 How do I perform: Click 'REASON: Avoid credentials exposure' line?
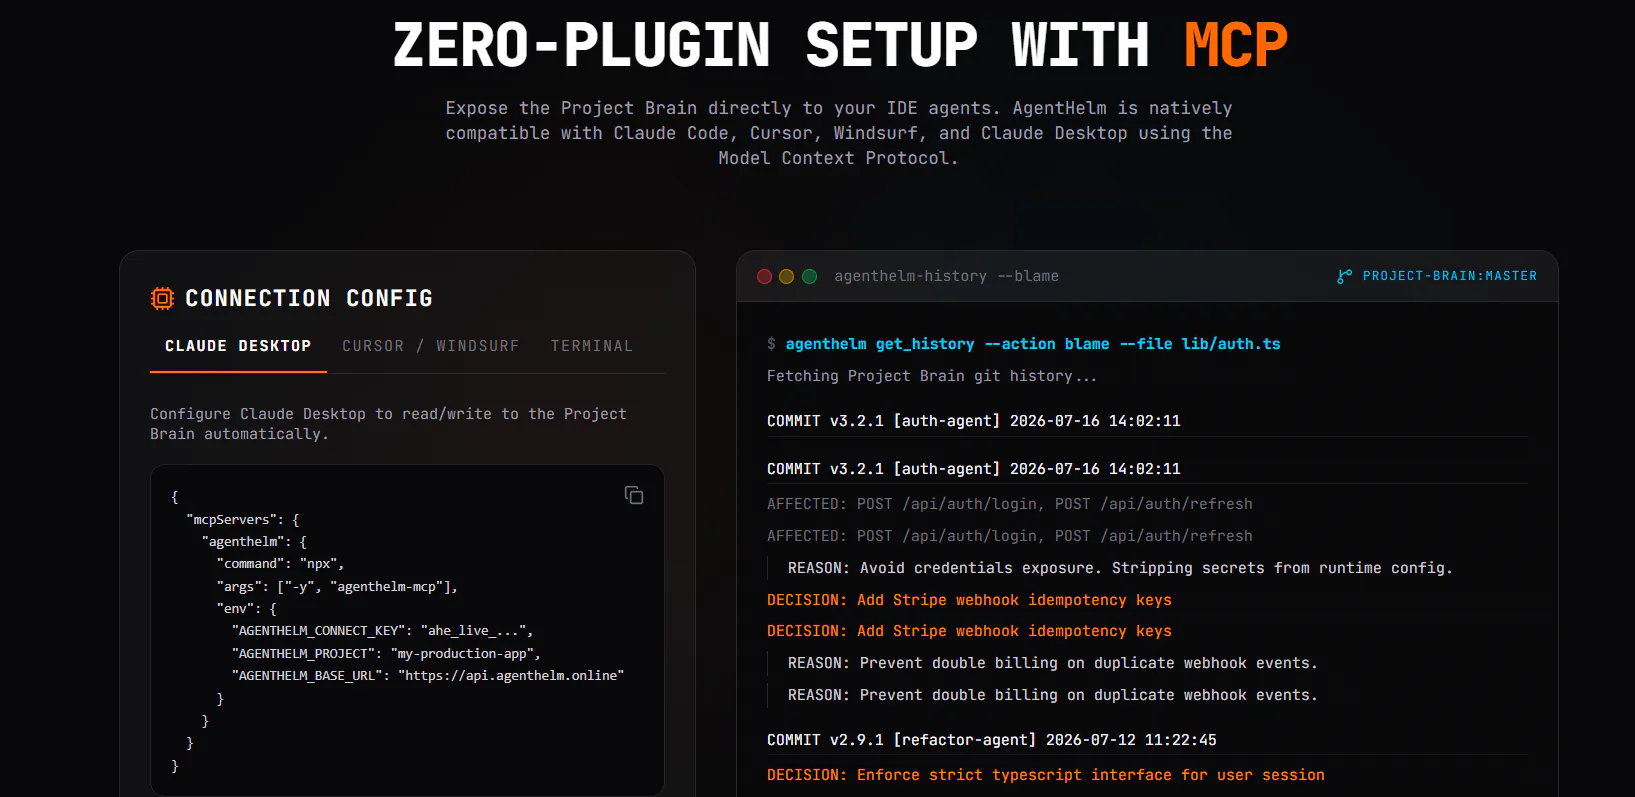coord(1120,568)
